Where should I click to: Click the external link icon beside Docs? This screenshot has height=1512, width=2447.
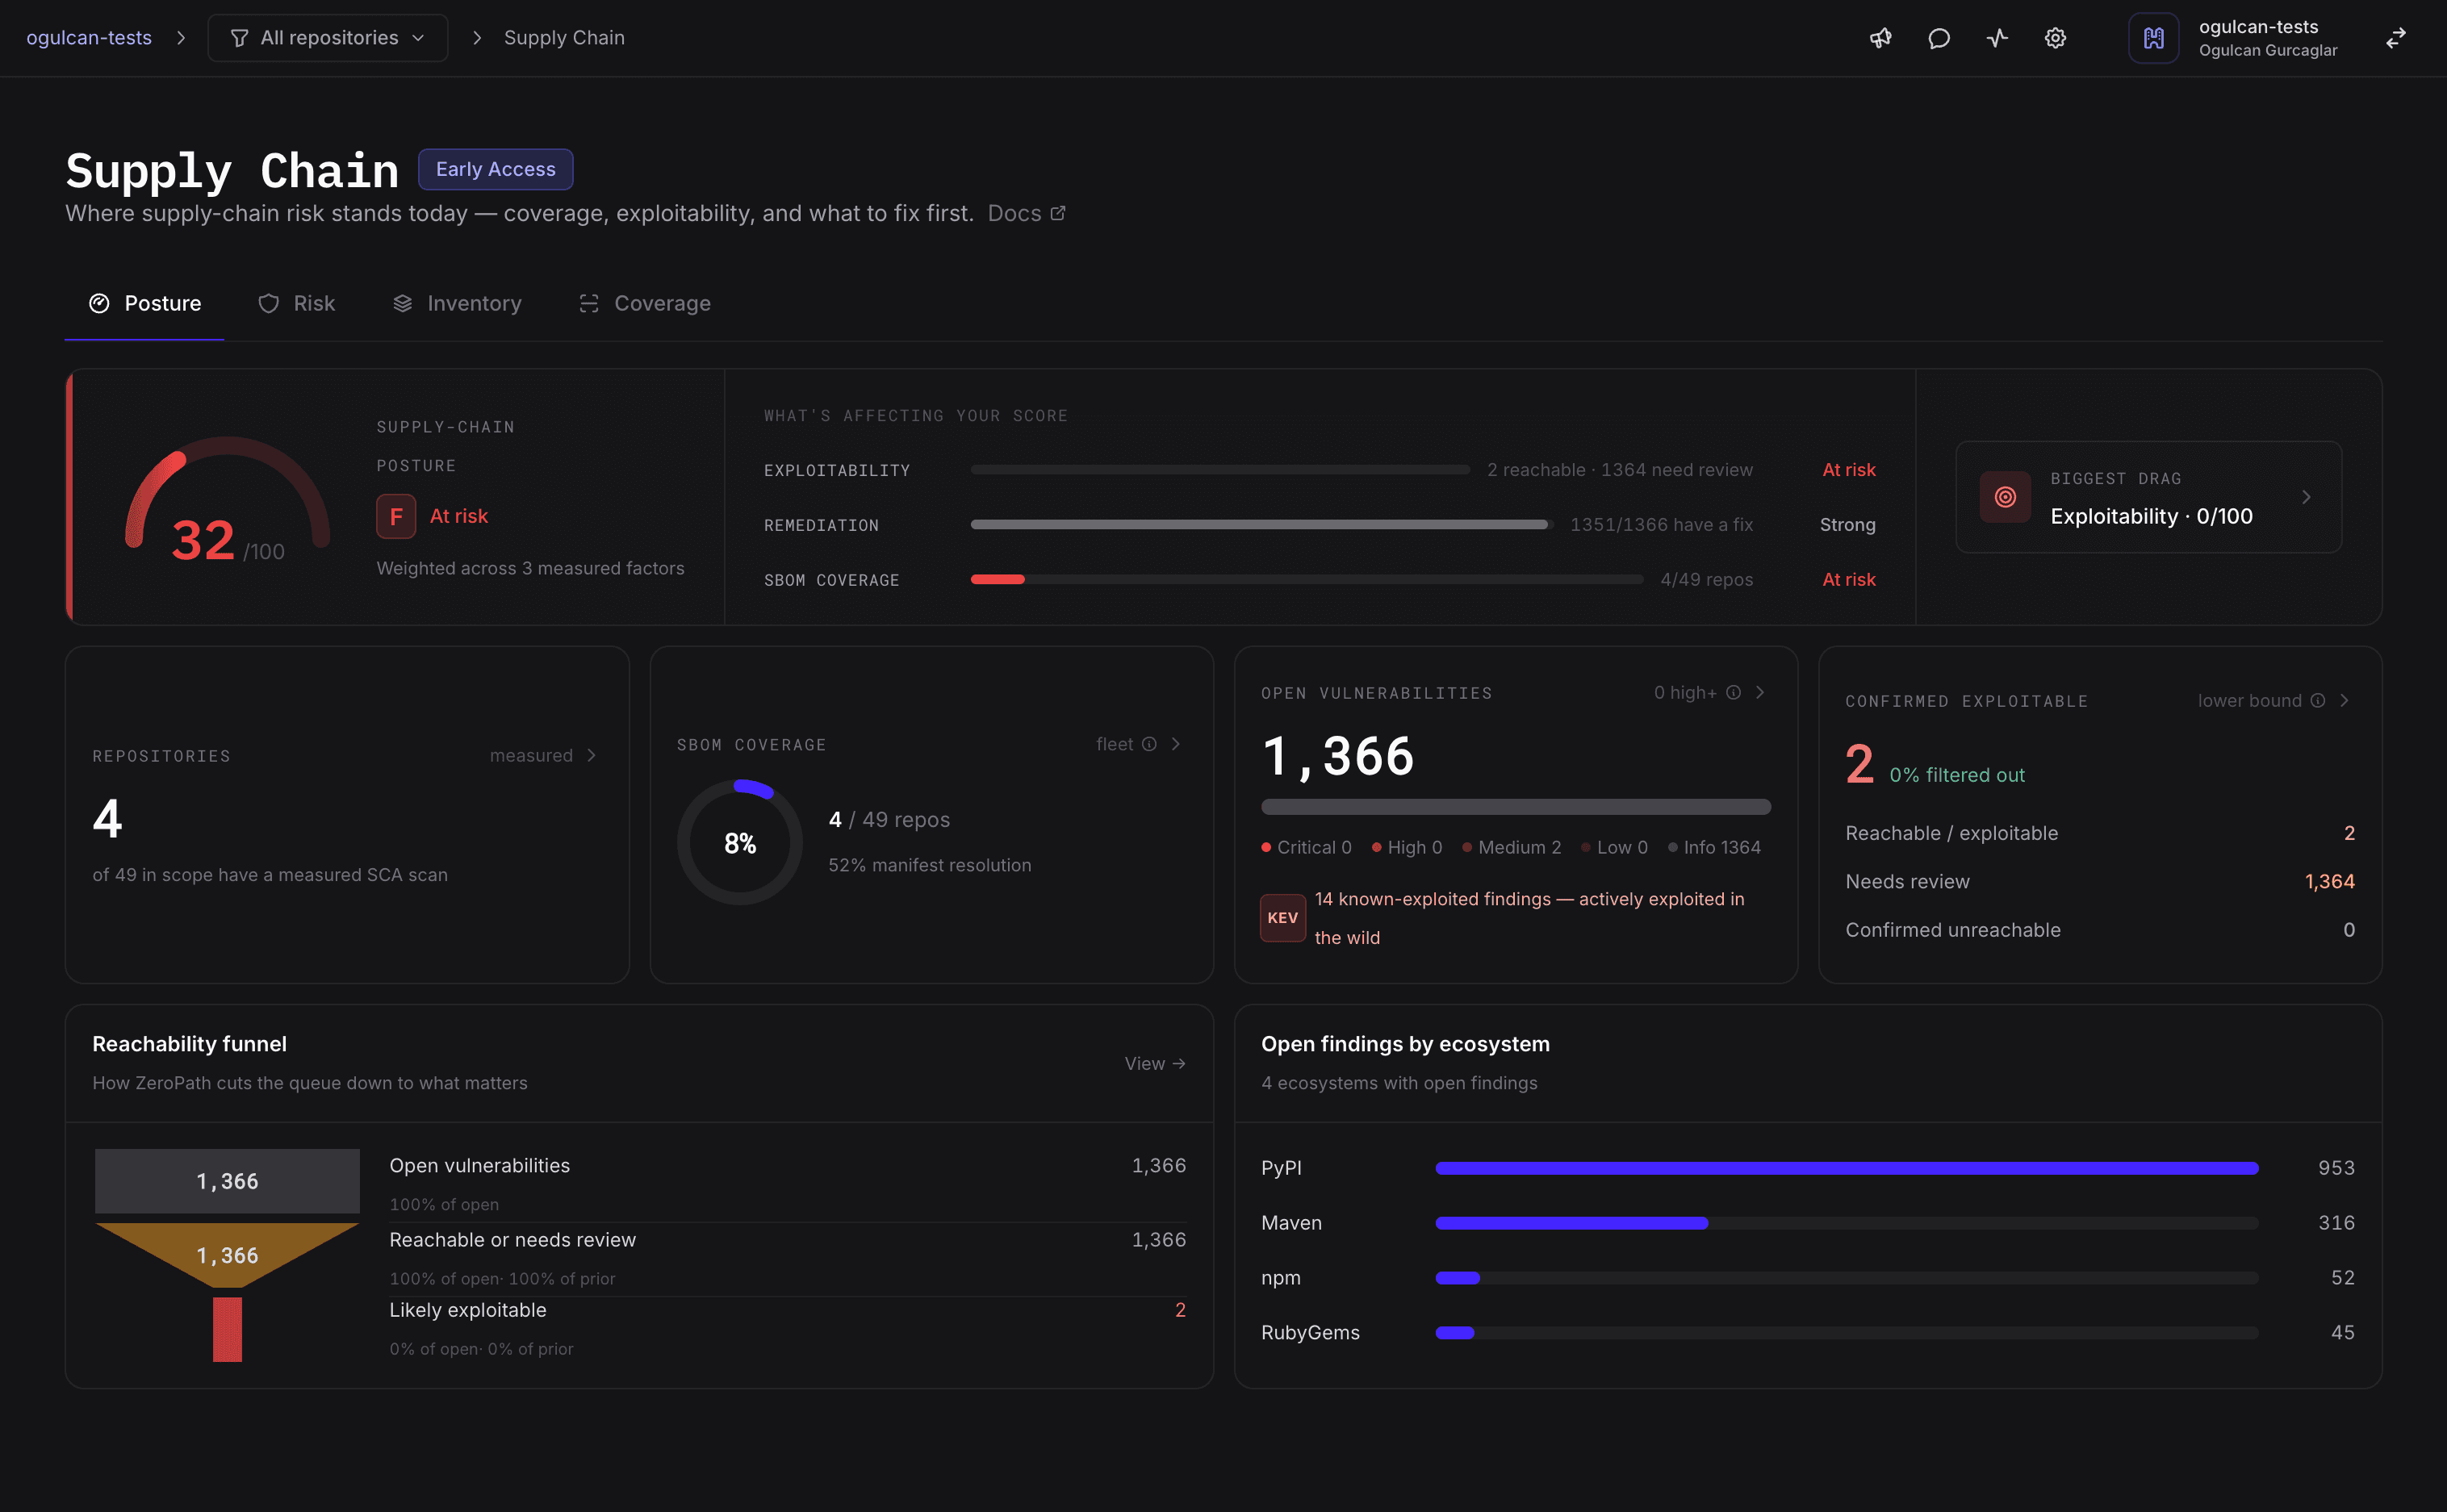coord(1058,213)
